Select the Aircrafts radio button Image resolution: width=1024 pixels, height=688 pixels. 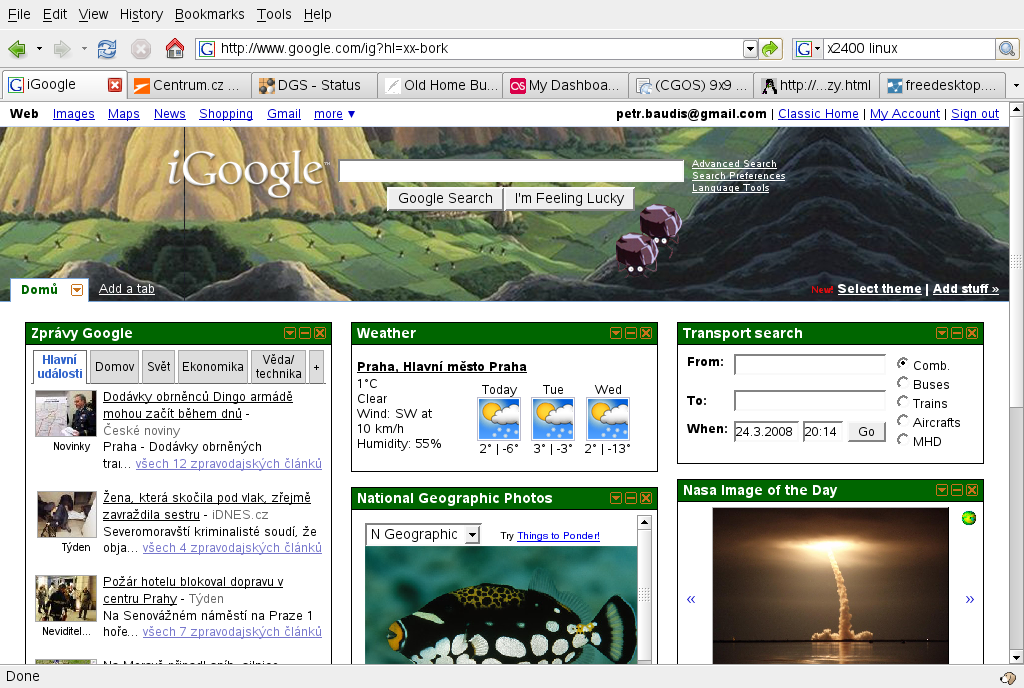coord(903,420)
